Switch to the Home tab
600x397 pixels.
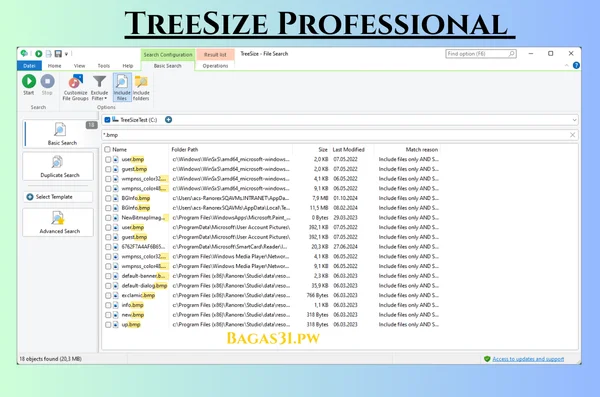coord(54,66)
